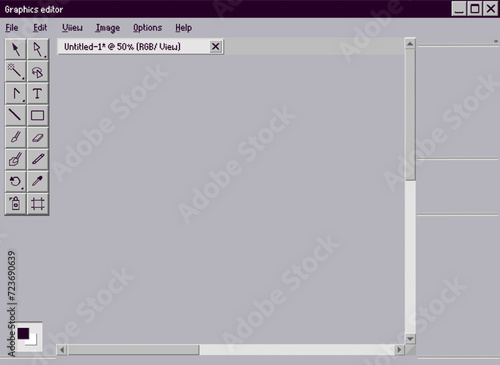This screenshot has height=365, width=500.
Task: Switch to the Untitled-1 document tab
Action: (122, 47)
